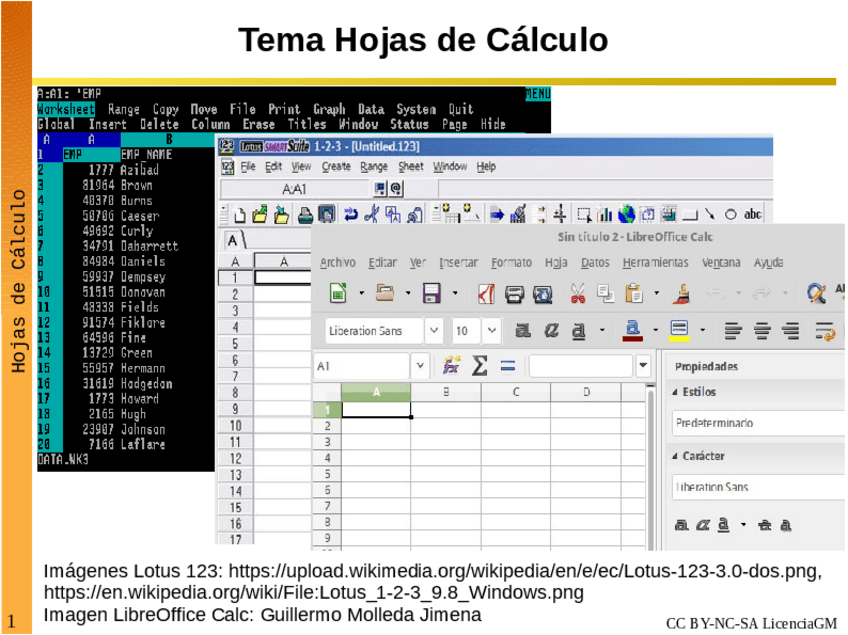Click the Lotus toolbar globe icon
Viewport: 848px width, 635px height.
click(x=626, y=215)
